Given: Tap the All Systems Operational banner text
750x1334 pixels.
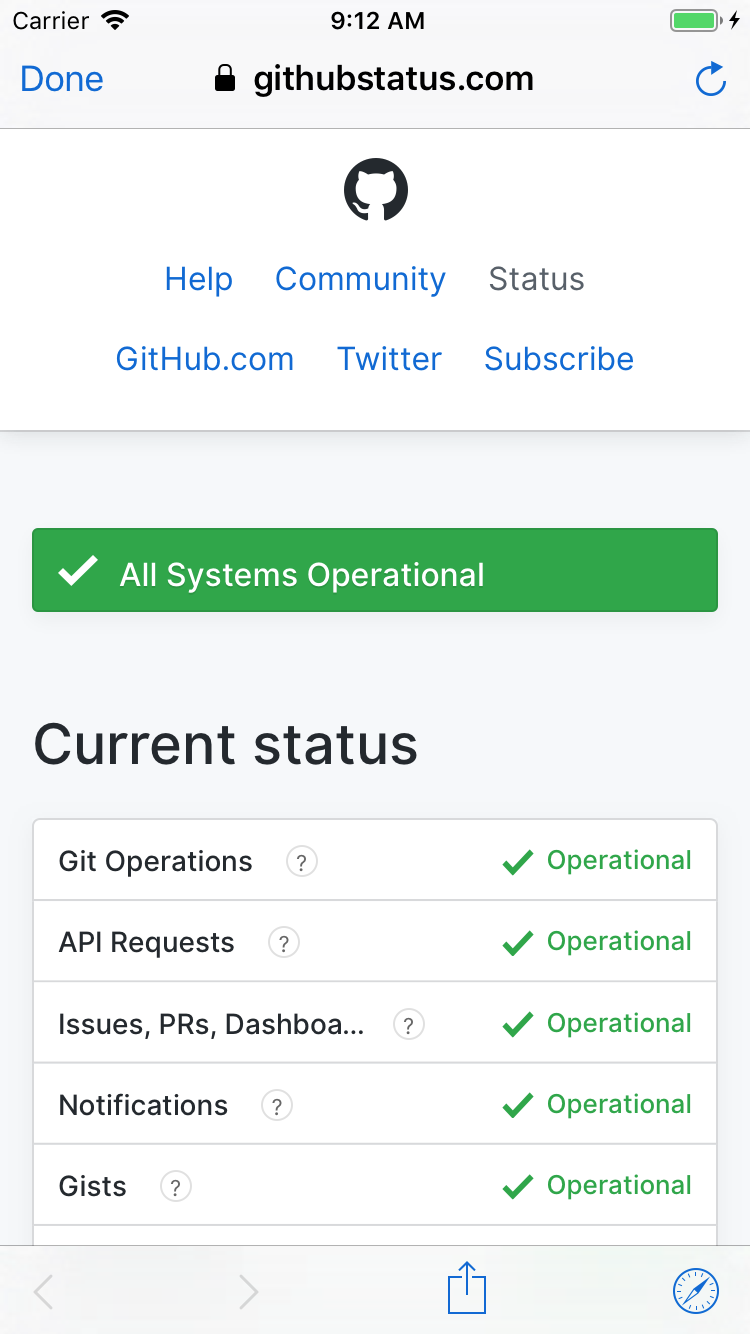Looking at the screenshot, I should point(302,575).
